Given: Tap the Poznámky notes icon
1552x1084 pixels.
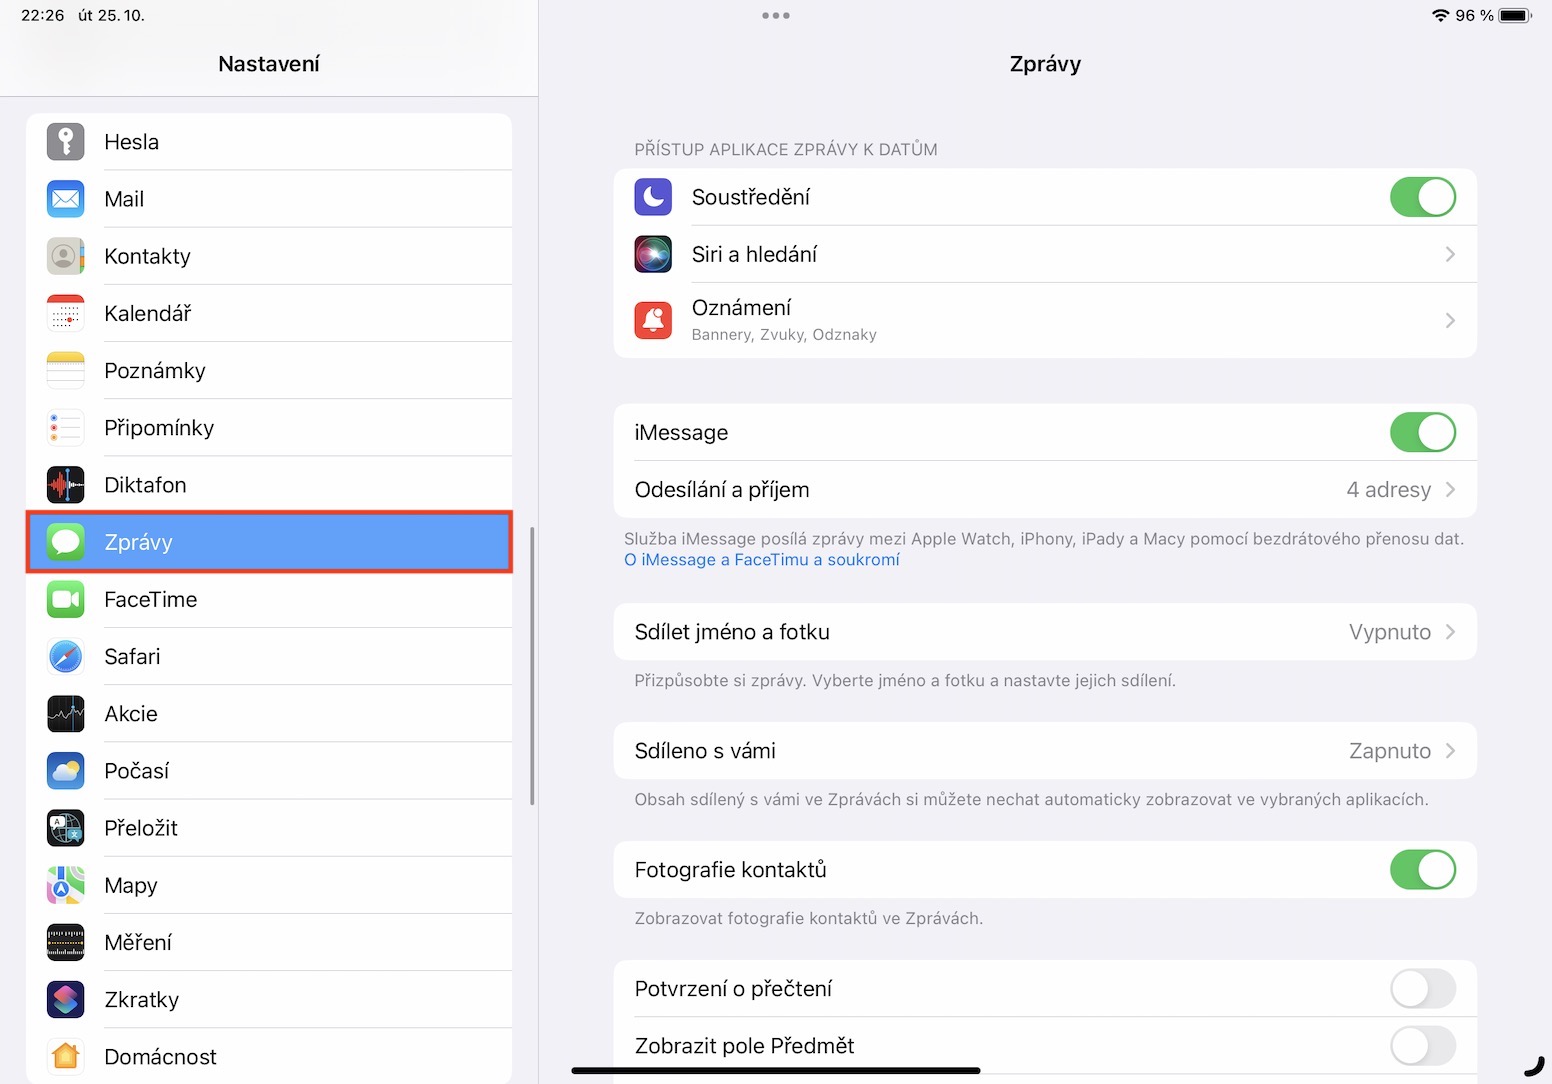Looking at the screenshot, I should click(x=66, y=370).
